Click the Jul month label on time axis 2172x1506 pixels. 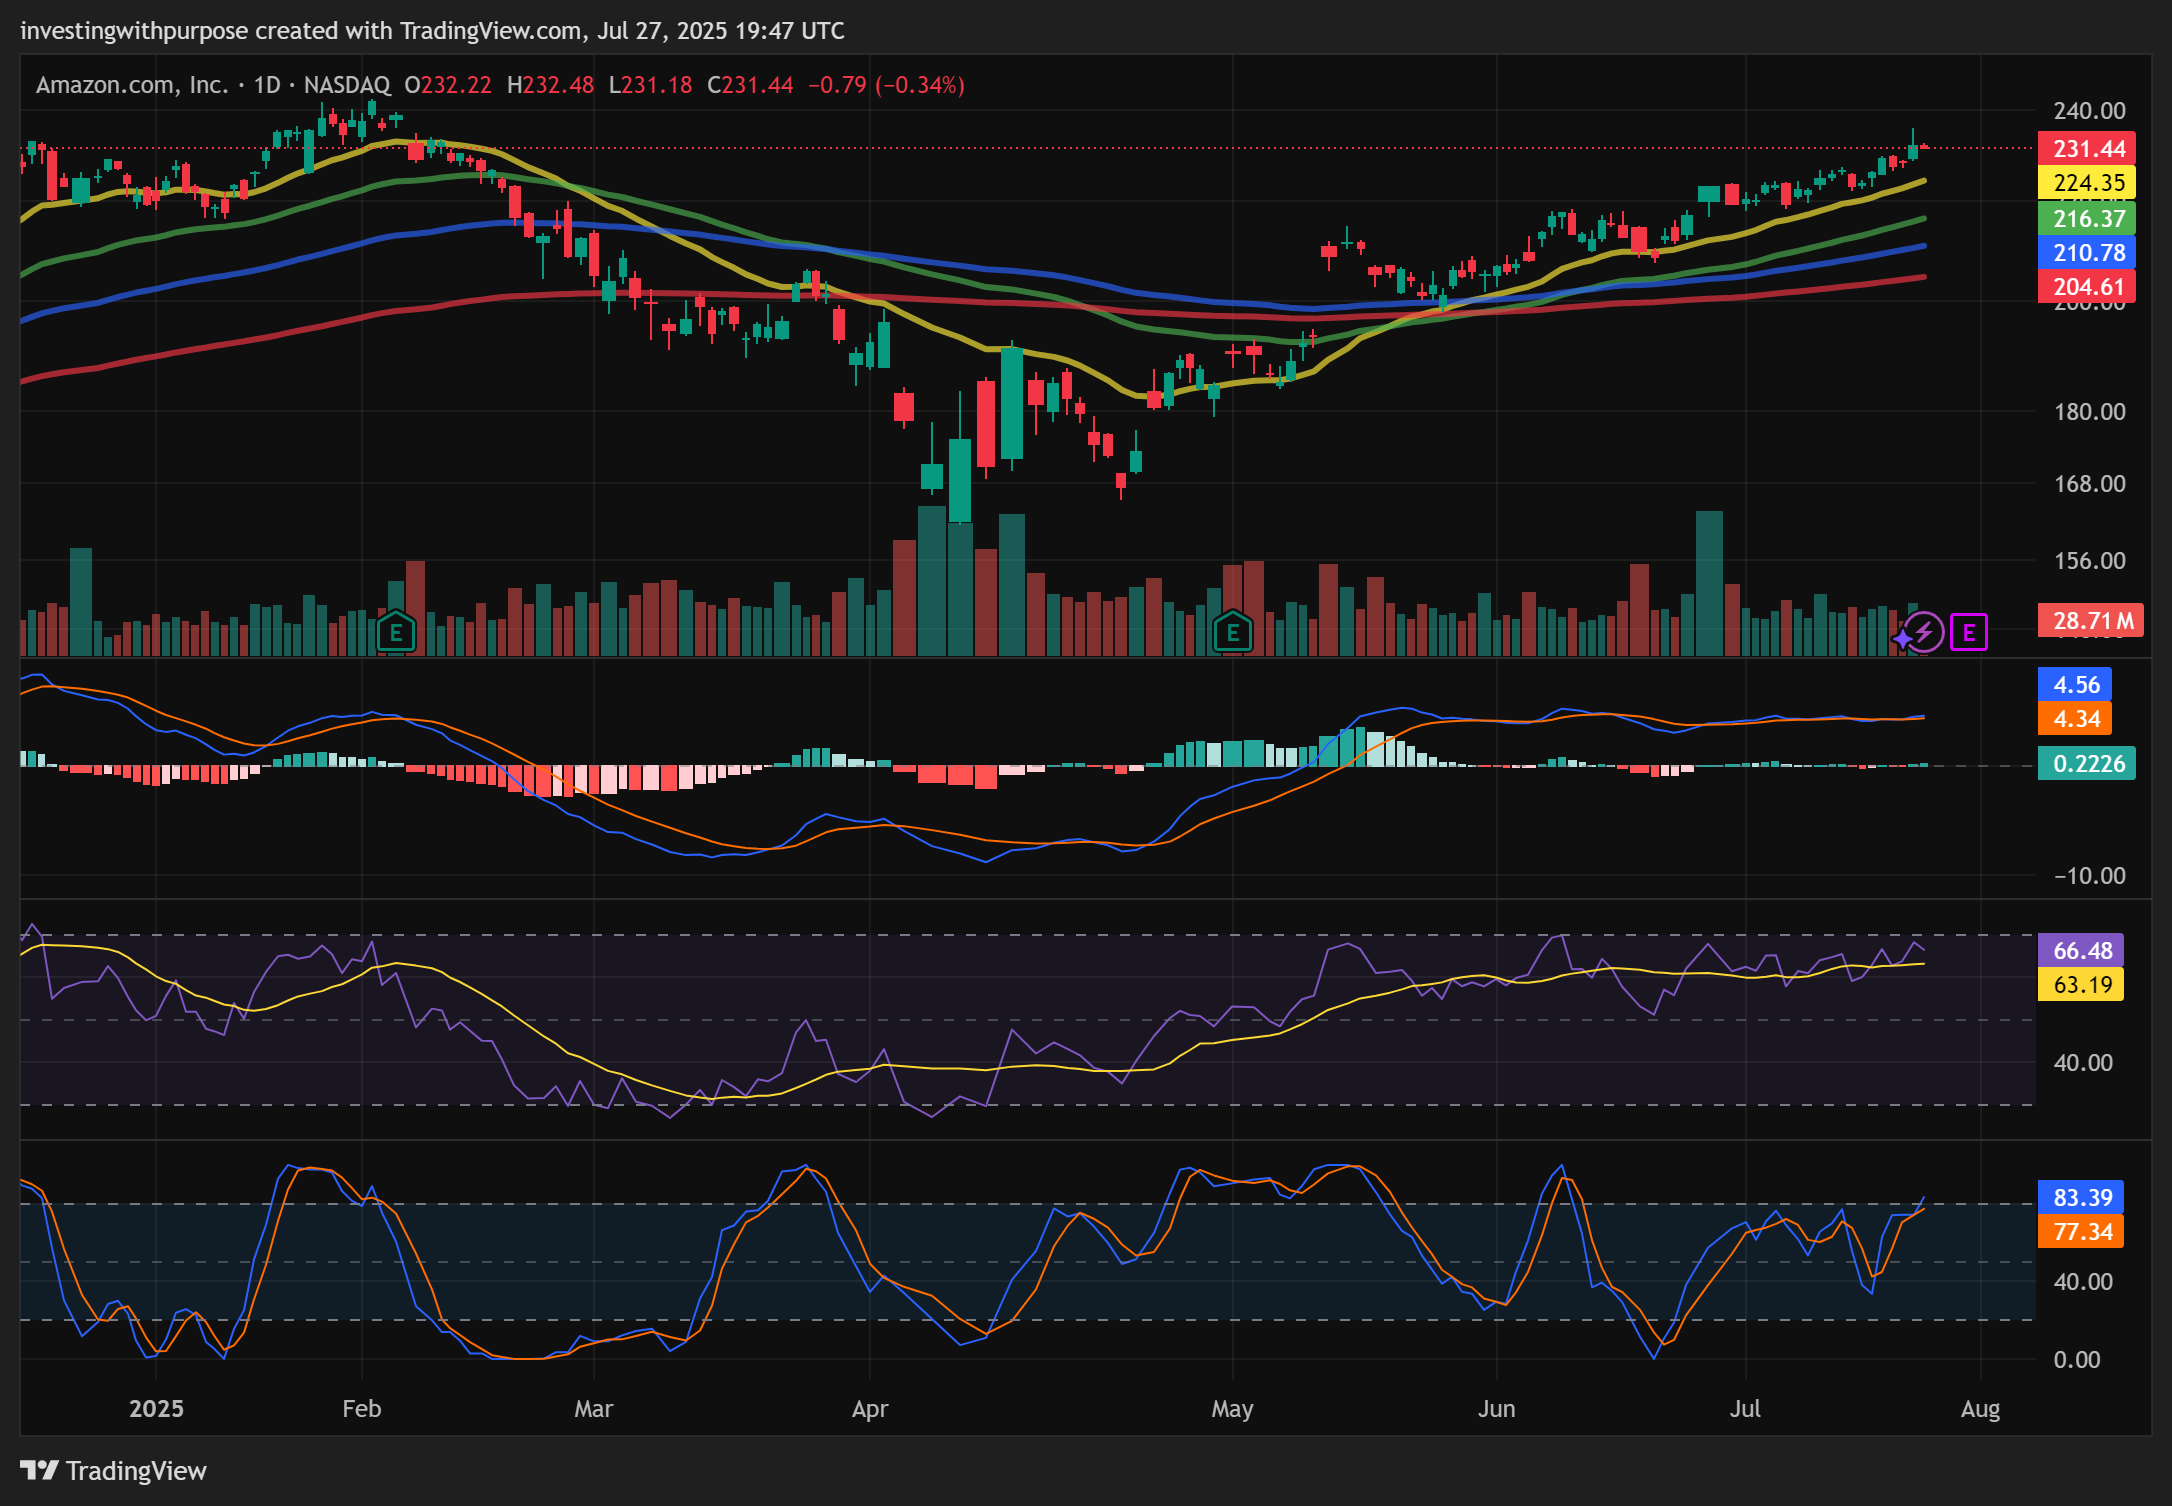1745,1408
